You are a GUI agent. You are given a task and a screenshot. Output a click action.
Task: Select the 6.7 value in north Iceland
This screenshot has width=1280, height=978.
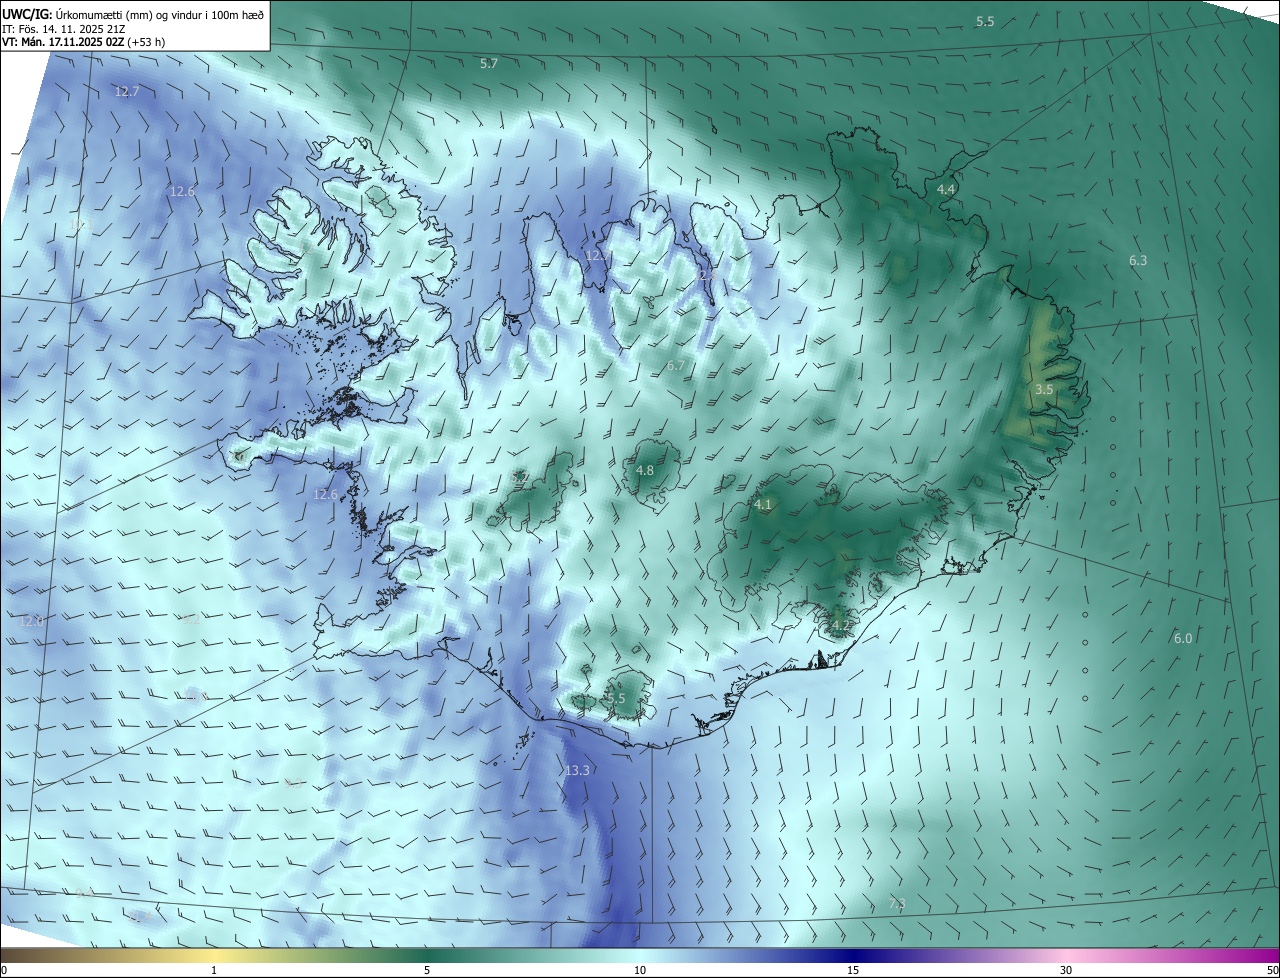click(x=676, y=366)
